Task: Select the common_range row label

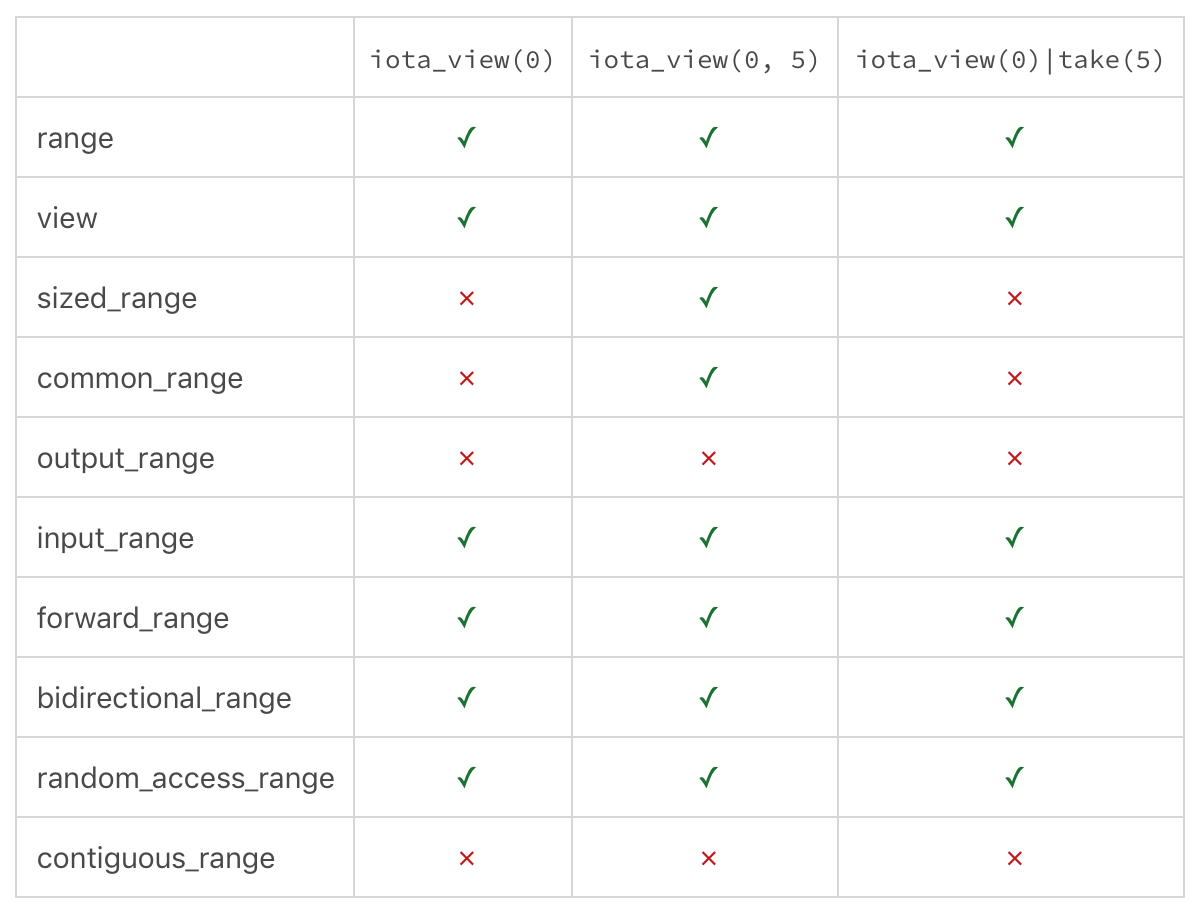Action: coord(140,379)
